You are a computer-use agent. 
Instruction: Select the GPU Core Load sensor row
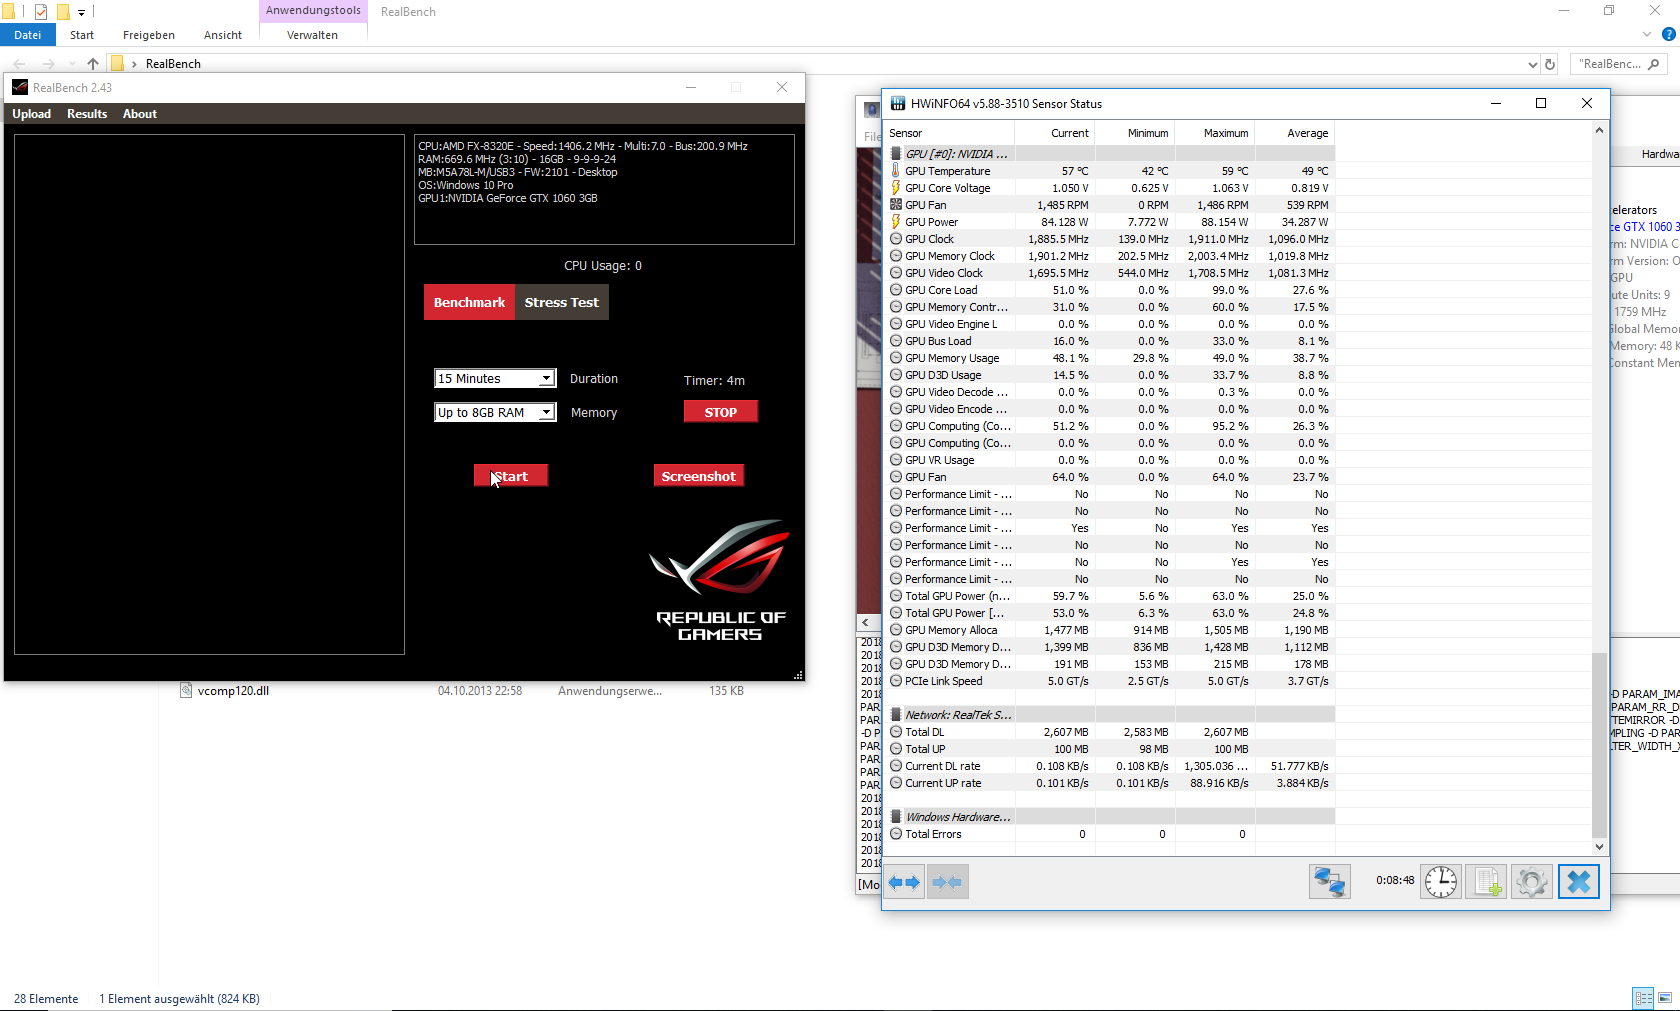point(1110,290)
